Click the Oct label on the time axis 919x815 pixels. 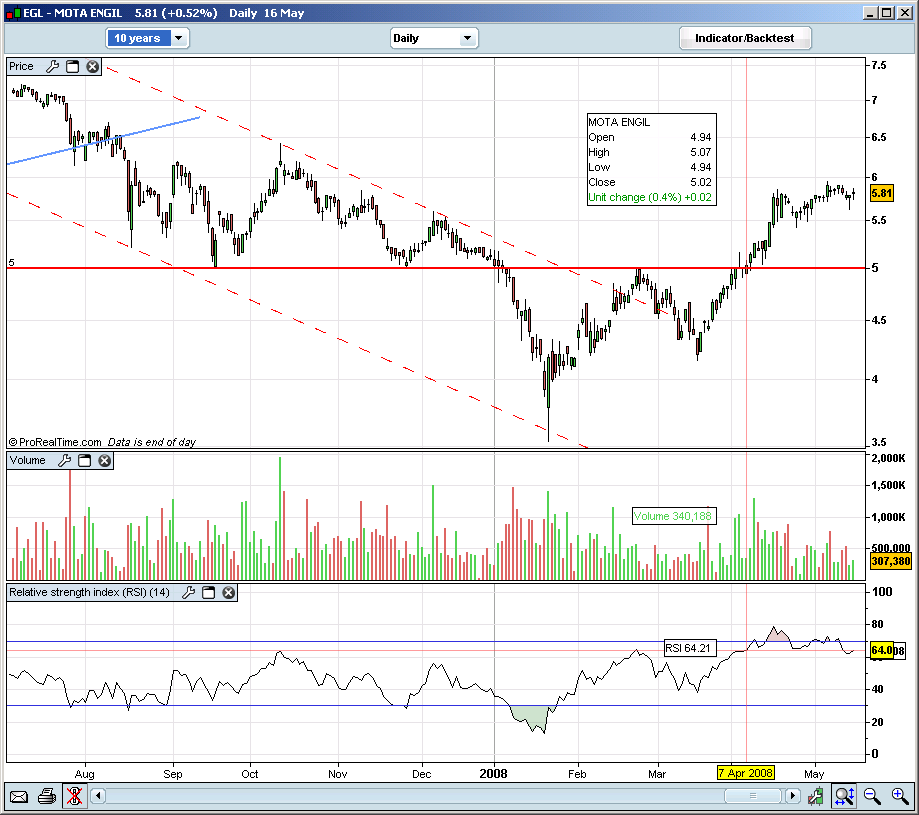pyautogui.click(x=250, y=774)
